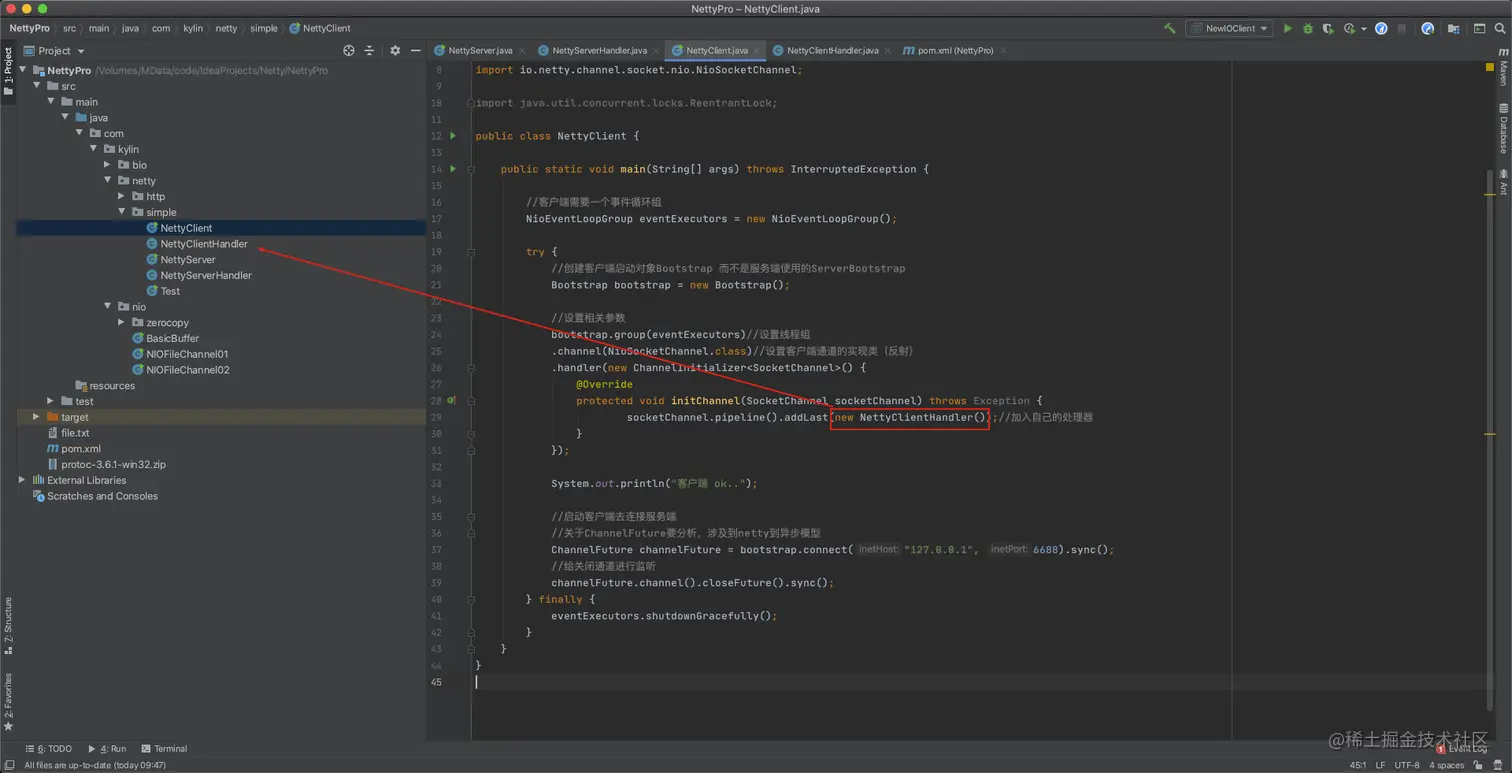
Task: Start debugging with the green bug icon
Action: pos(1307,28)
